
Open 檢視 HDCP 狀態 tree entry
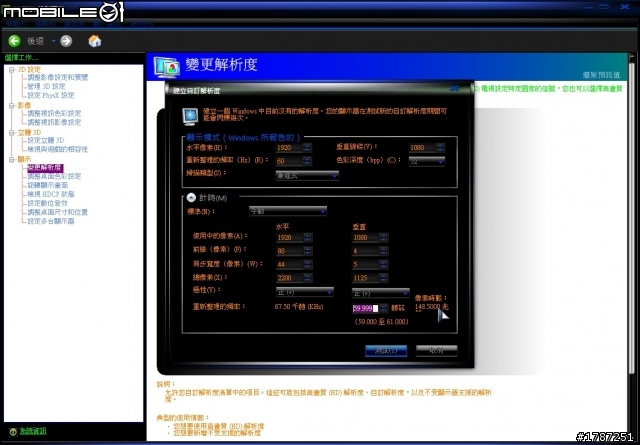coord(51,194)
